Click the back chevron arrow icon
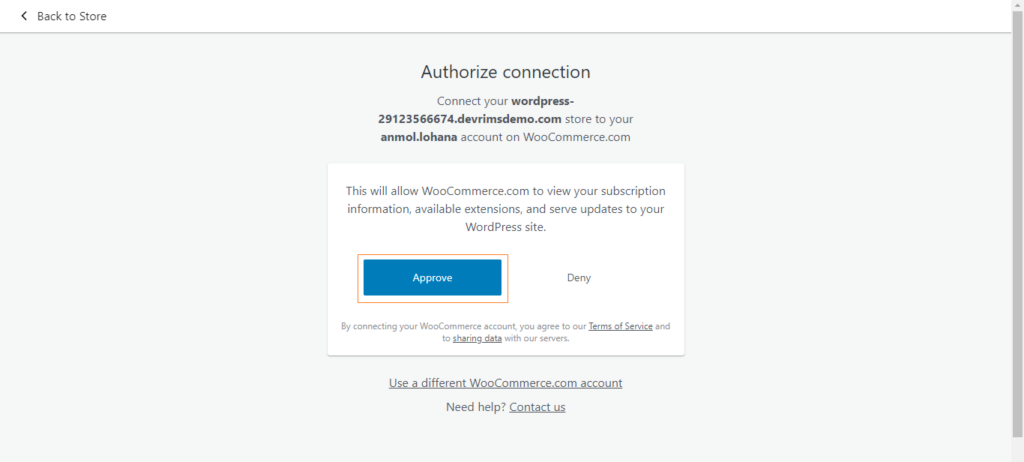Image resolution: width=1024 pixels, height=462 pixels. [x=24, y=16]
